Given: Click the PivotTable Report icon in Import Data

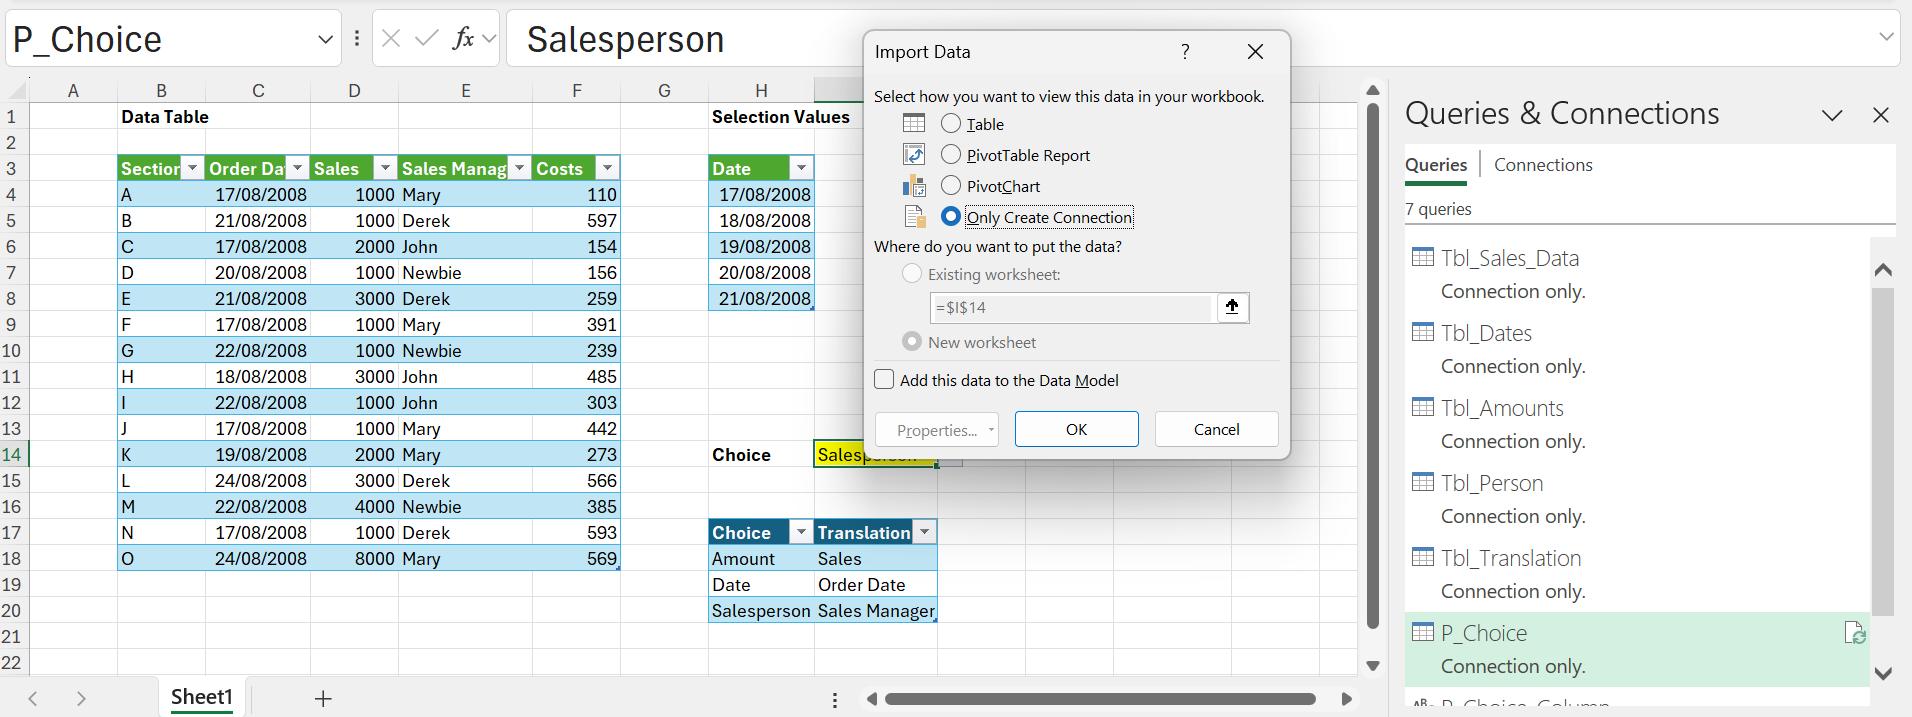Looking at the screenshot, I should coord(914,155).
